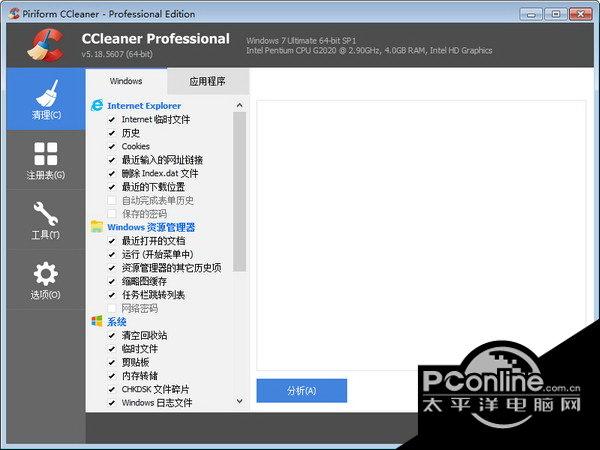Image resolution: width=600 pixels, height=450 pixels.
Task: Click the 分析(A) analyze button
Action: [302, 391]
